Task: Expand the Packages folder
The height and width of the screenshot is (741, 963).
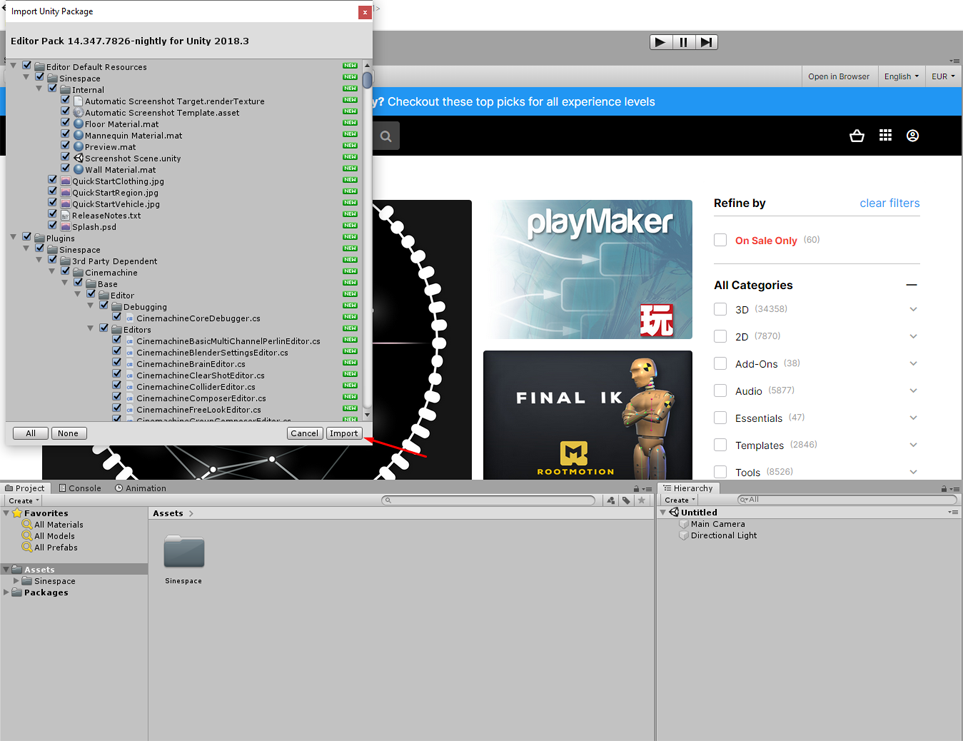Action: tap(6, 592)
